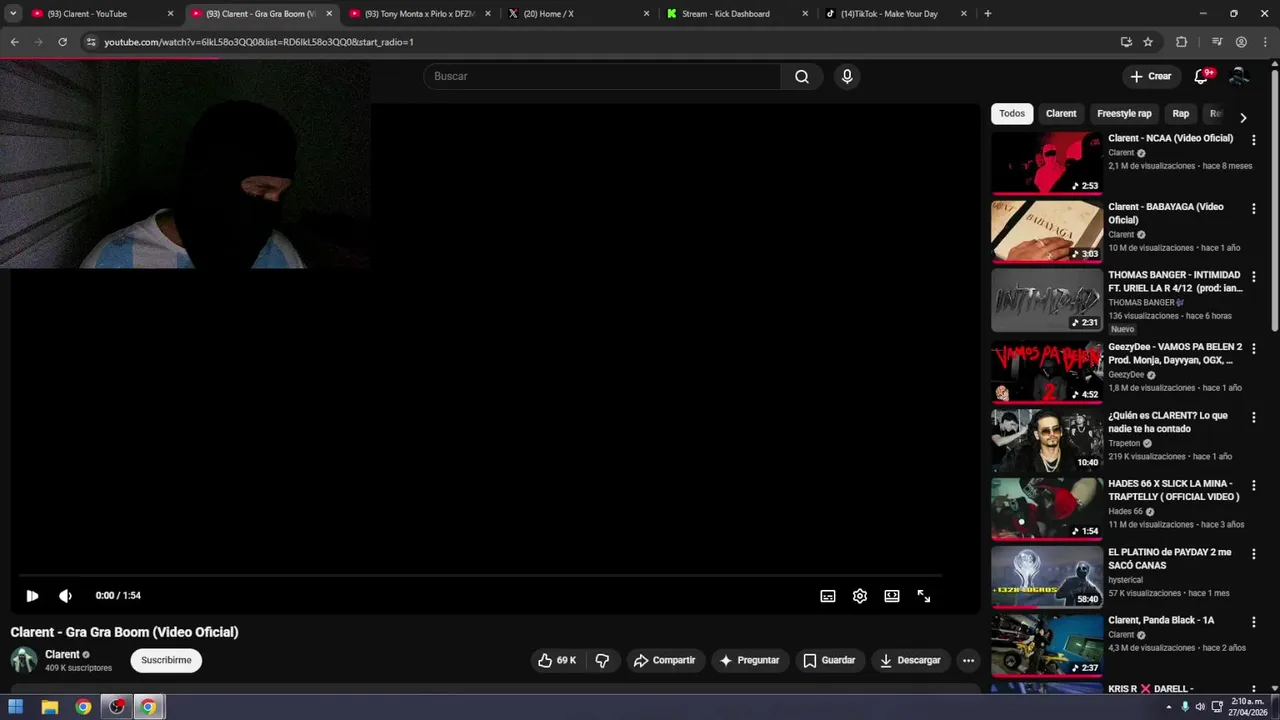
Task: Open Chrome media controls icon
Action: [1217, 42]
